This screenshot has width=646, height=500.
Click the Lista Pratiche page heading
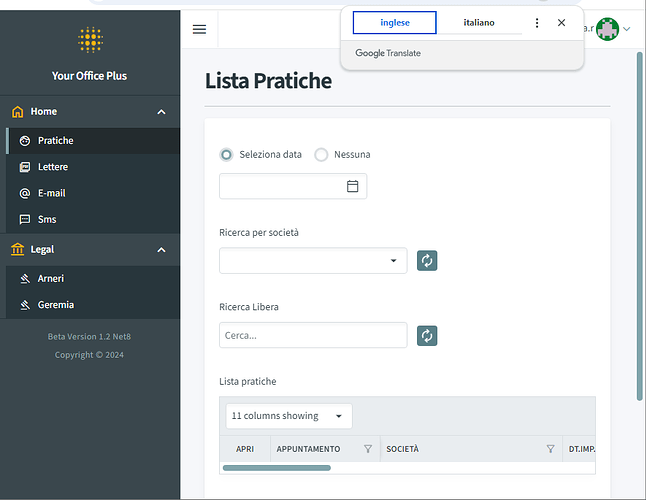pyautogui.click(x=268, y=81)
